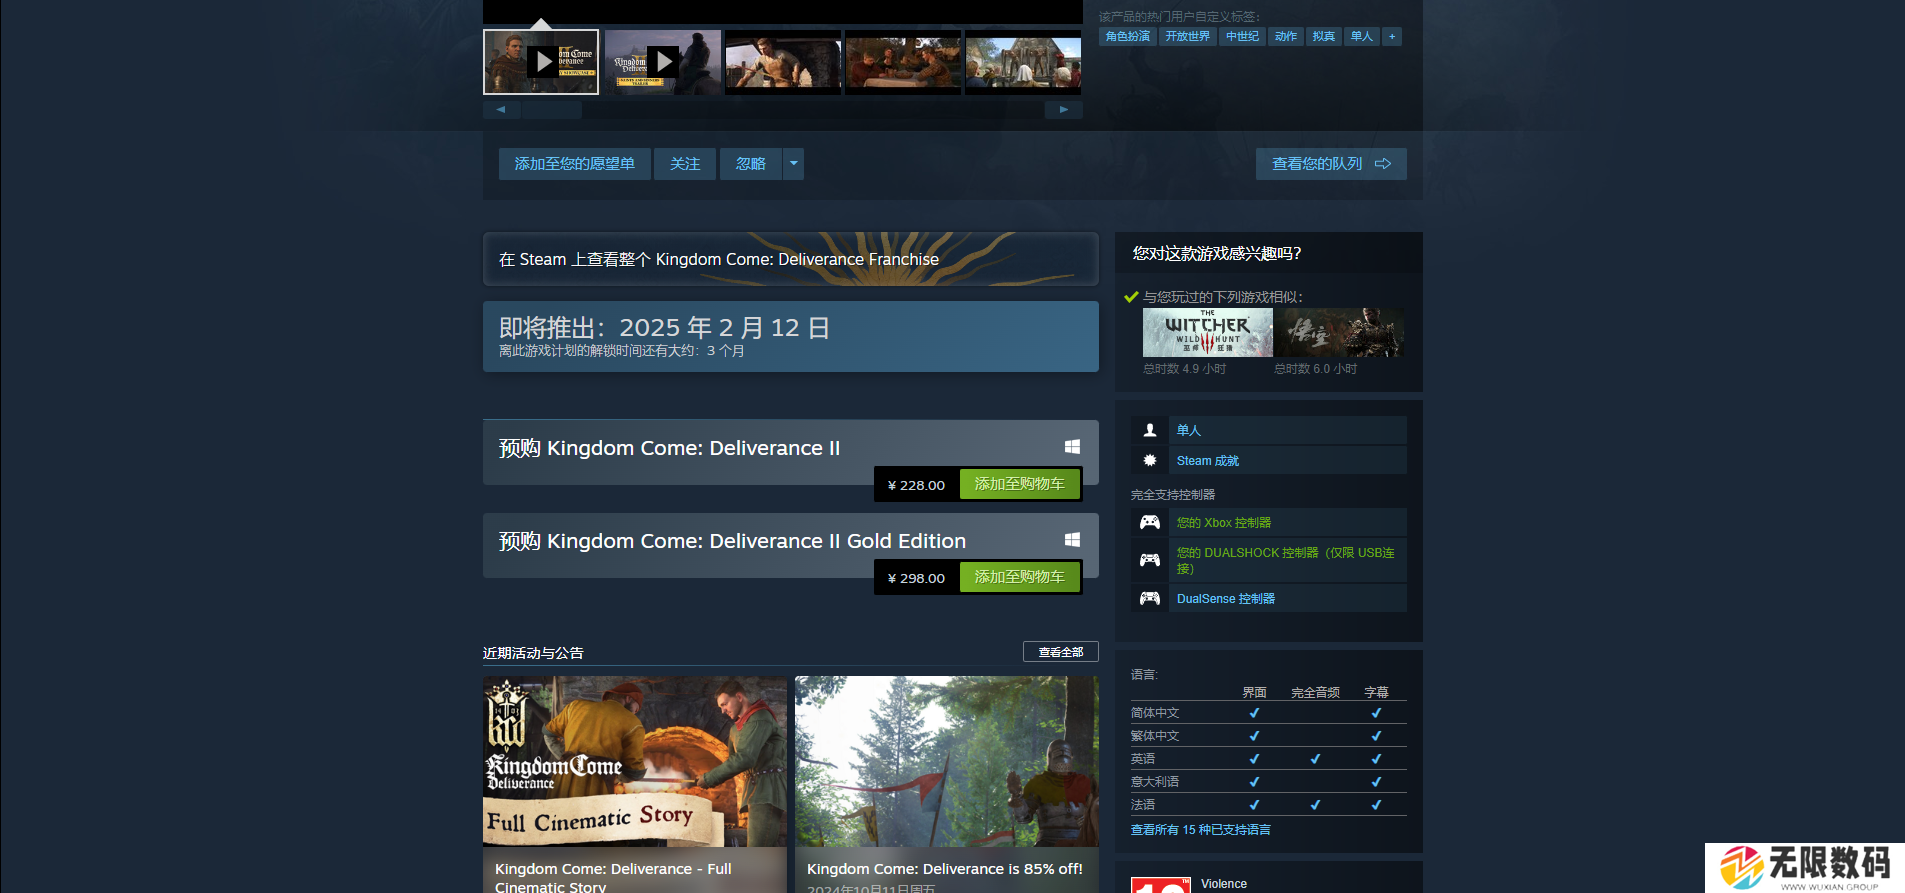Click 添加至您的愿望单 wishlist button

[574, 164]
